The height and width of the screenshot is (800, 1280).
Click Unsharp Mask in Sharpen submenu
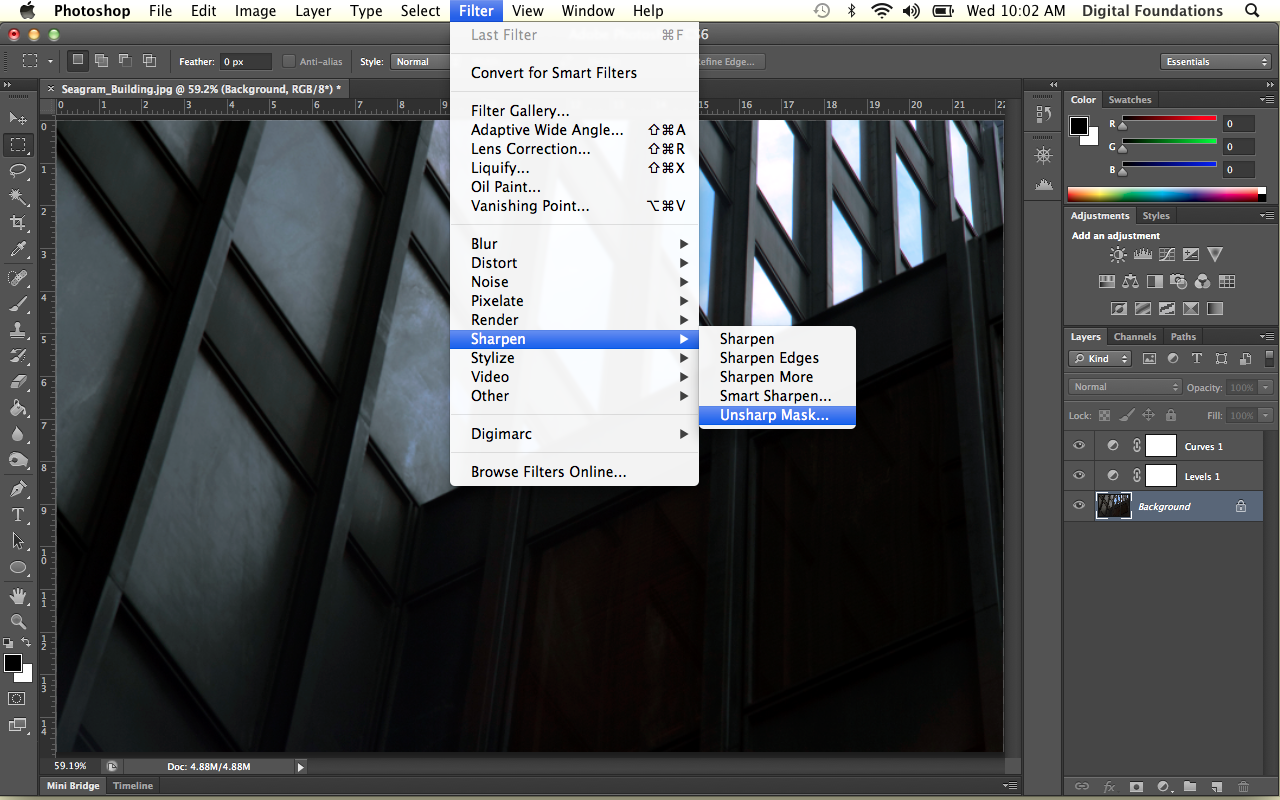click(x=774, y=415)
